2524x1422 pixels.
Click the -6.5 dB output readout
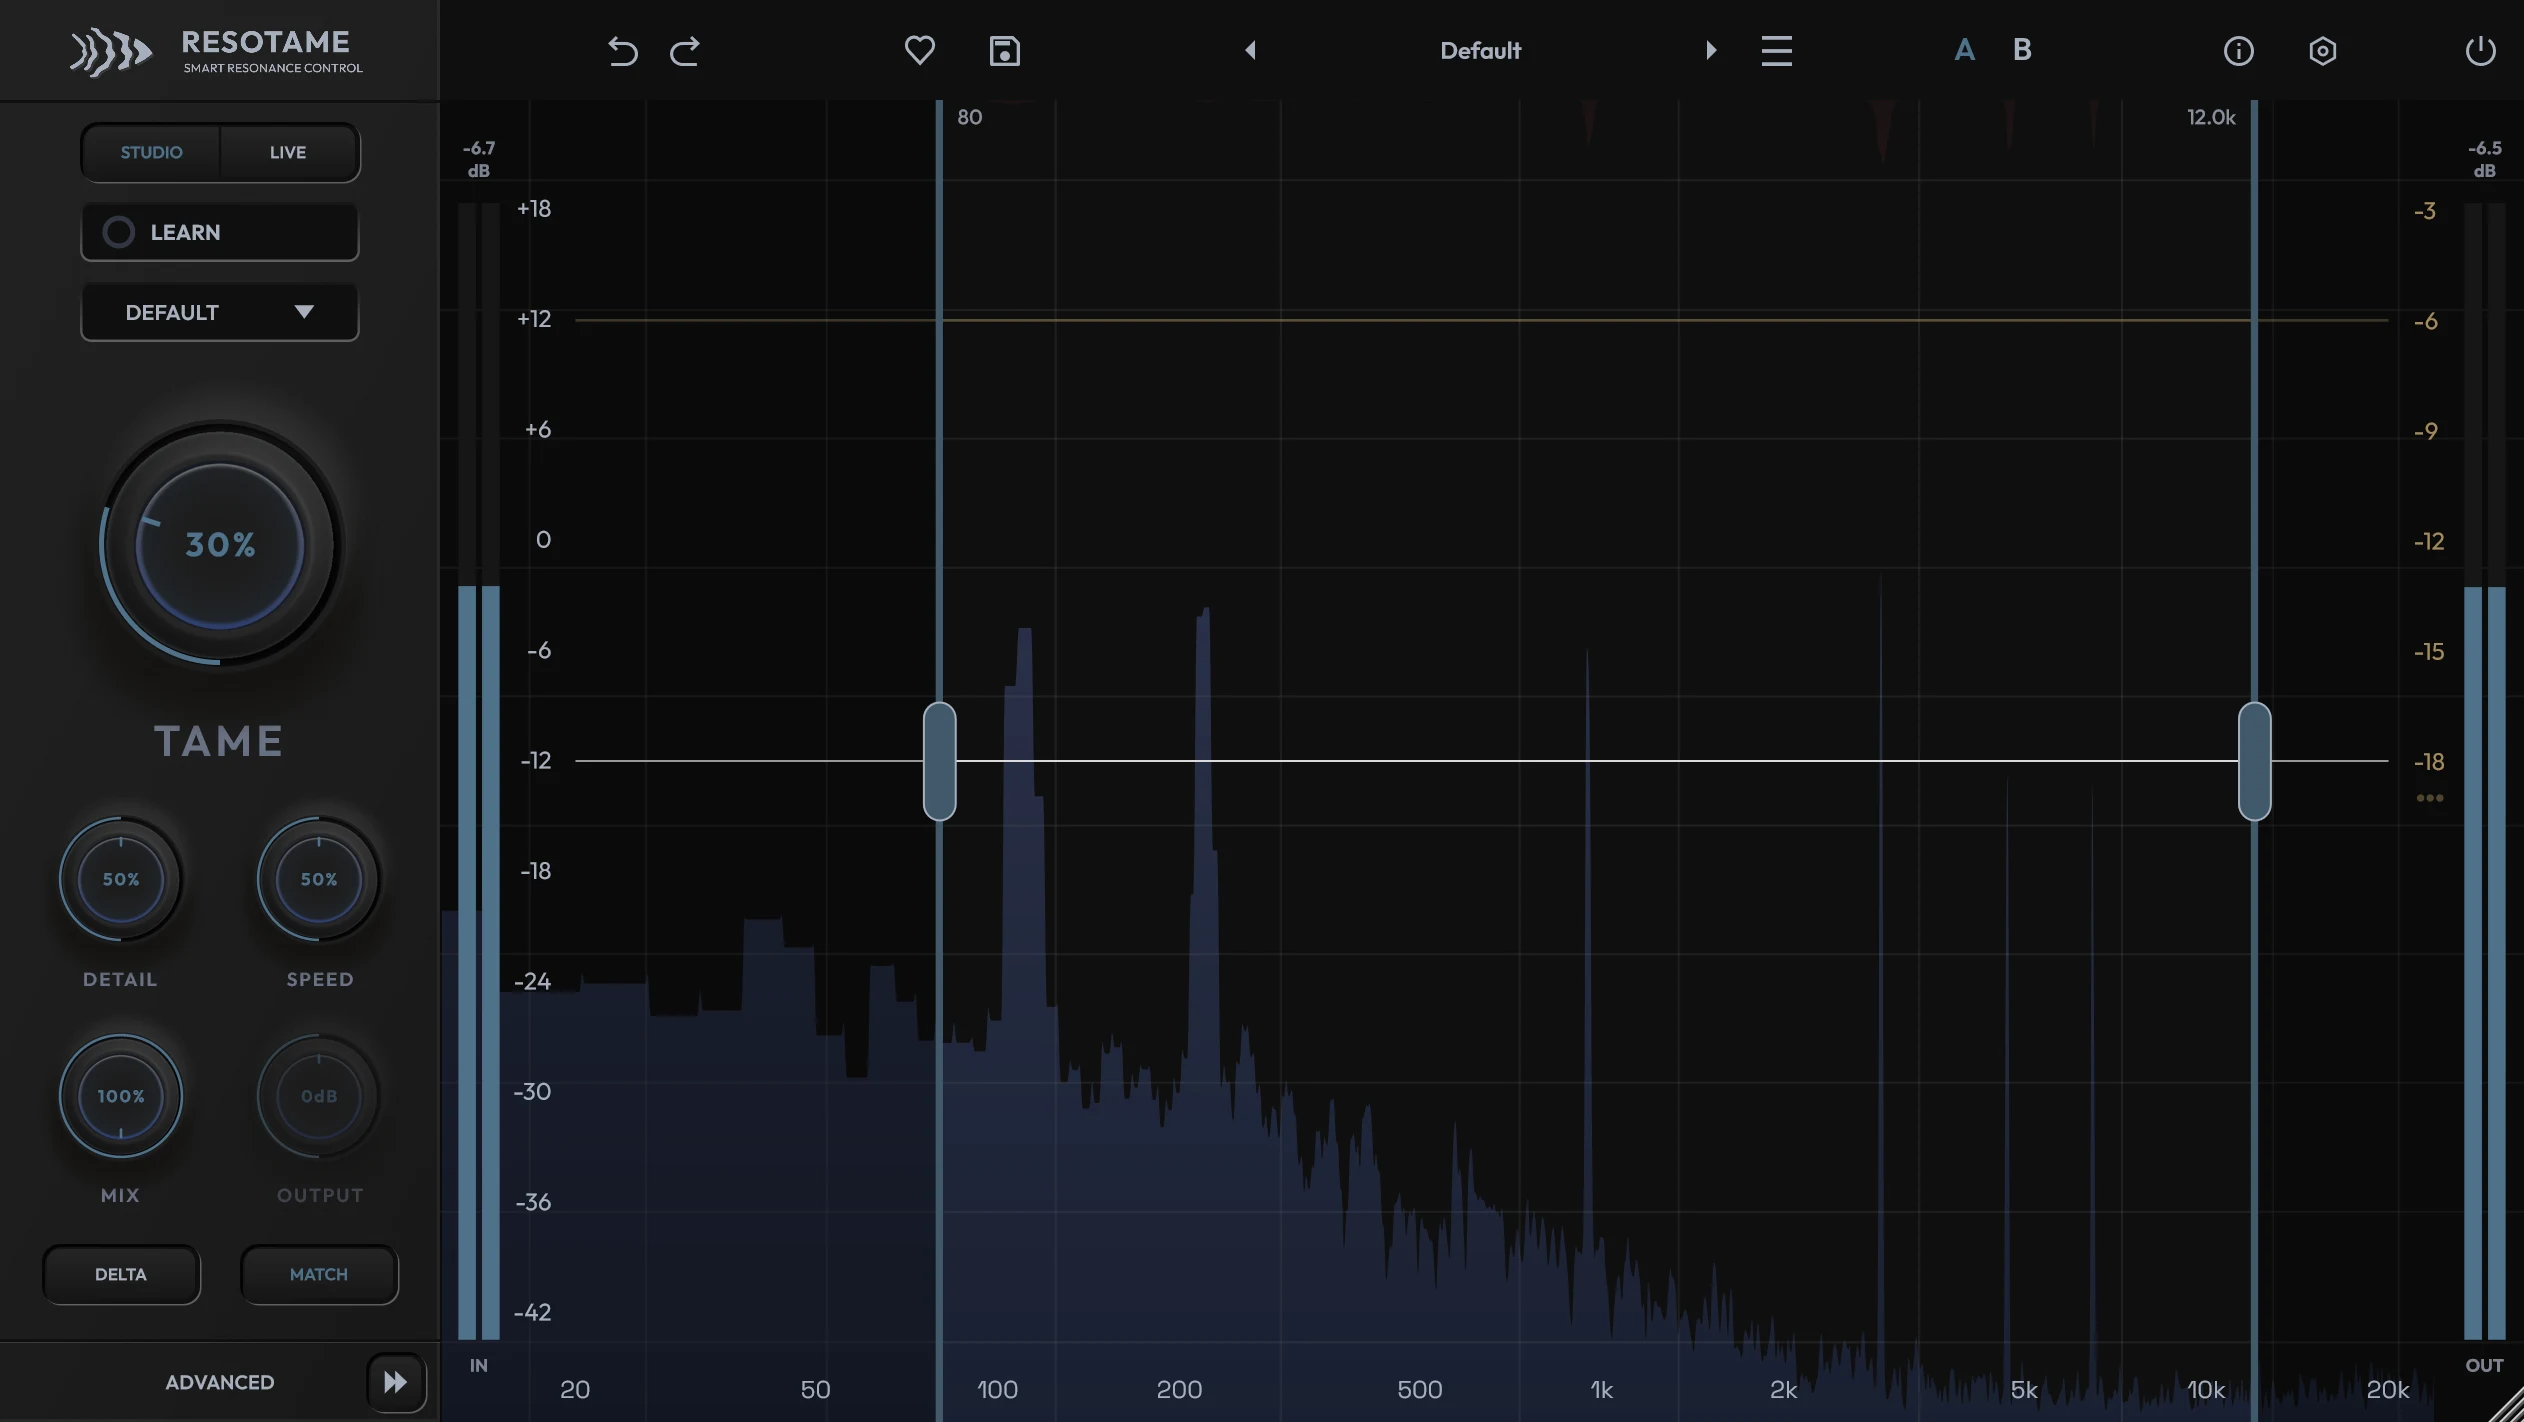click(2484, 159)
